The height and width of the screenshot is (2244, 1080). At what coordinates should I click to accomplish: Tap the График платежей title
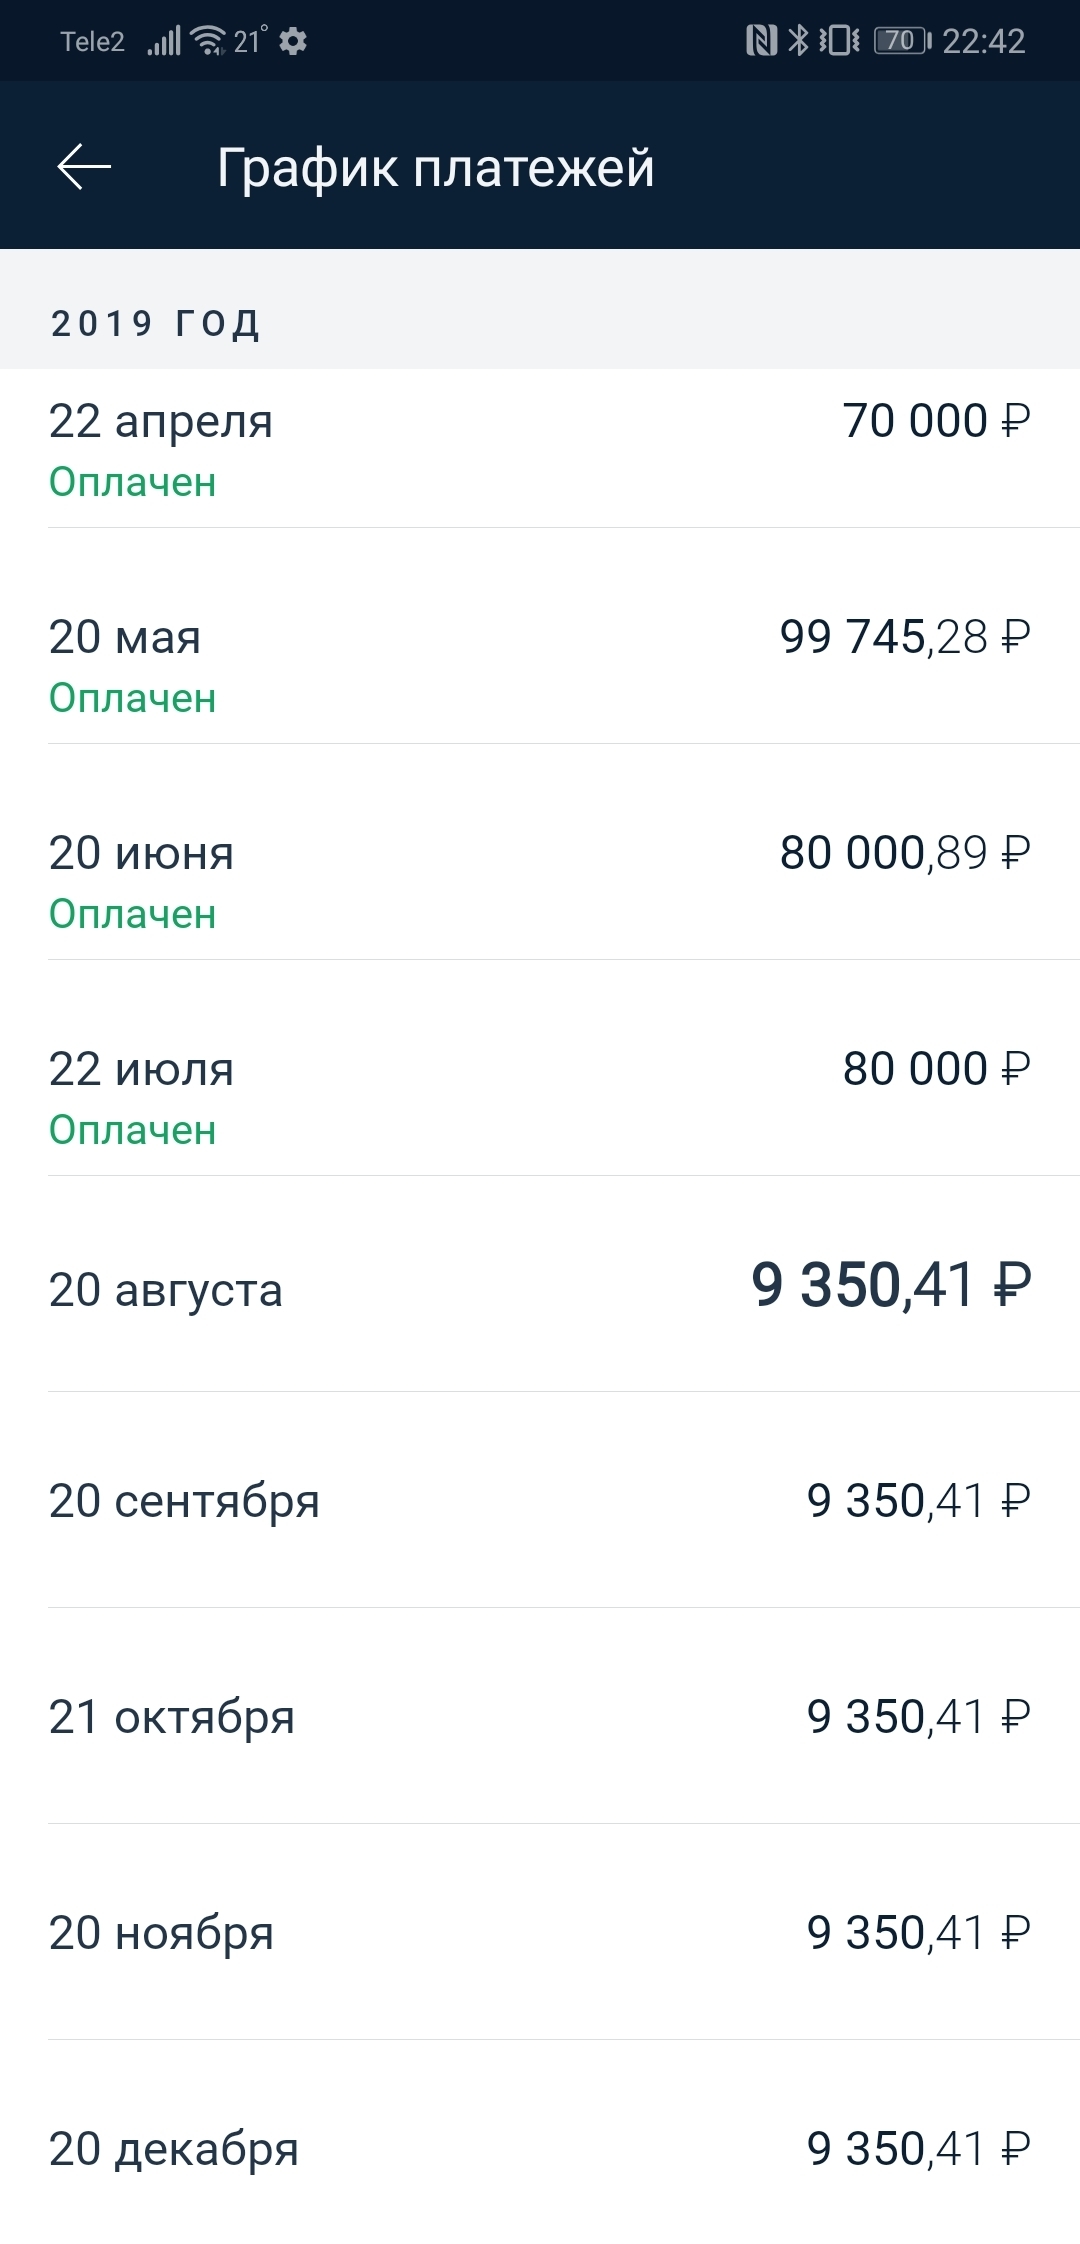[x=435, y=167]
